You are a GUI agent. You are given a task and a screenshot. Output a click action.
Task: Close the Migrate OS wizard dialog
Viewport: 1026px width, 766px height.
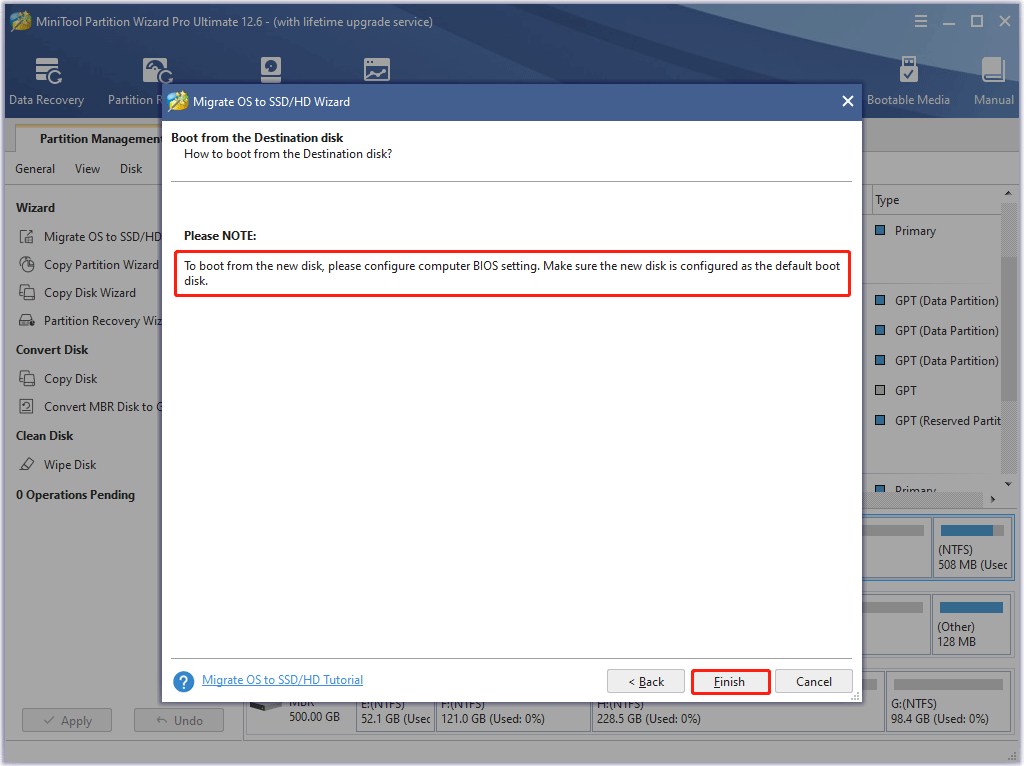pos(847,101)
